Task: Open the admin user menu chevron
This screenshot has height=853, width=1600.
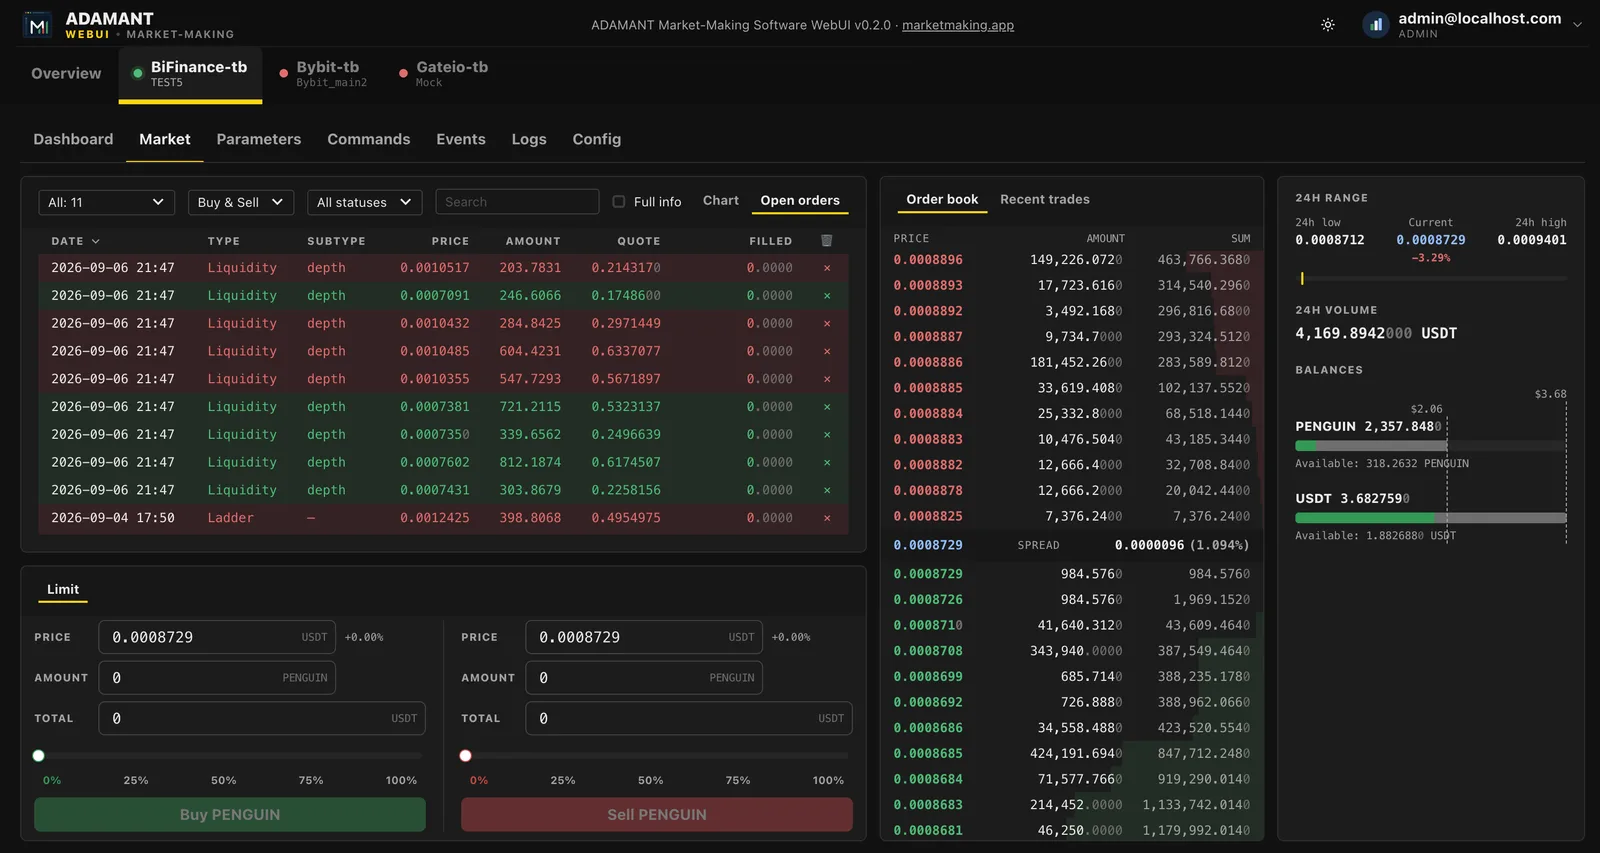Action: 1577,25
